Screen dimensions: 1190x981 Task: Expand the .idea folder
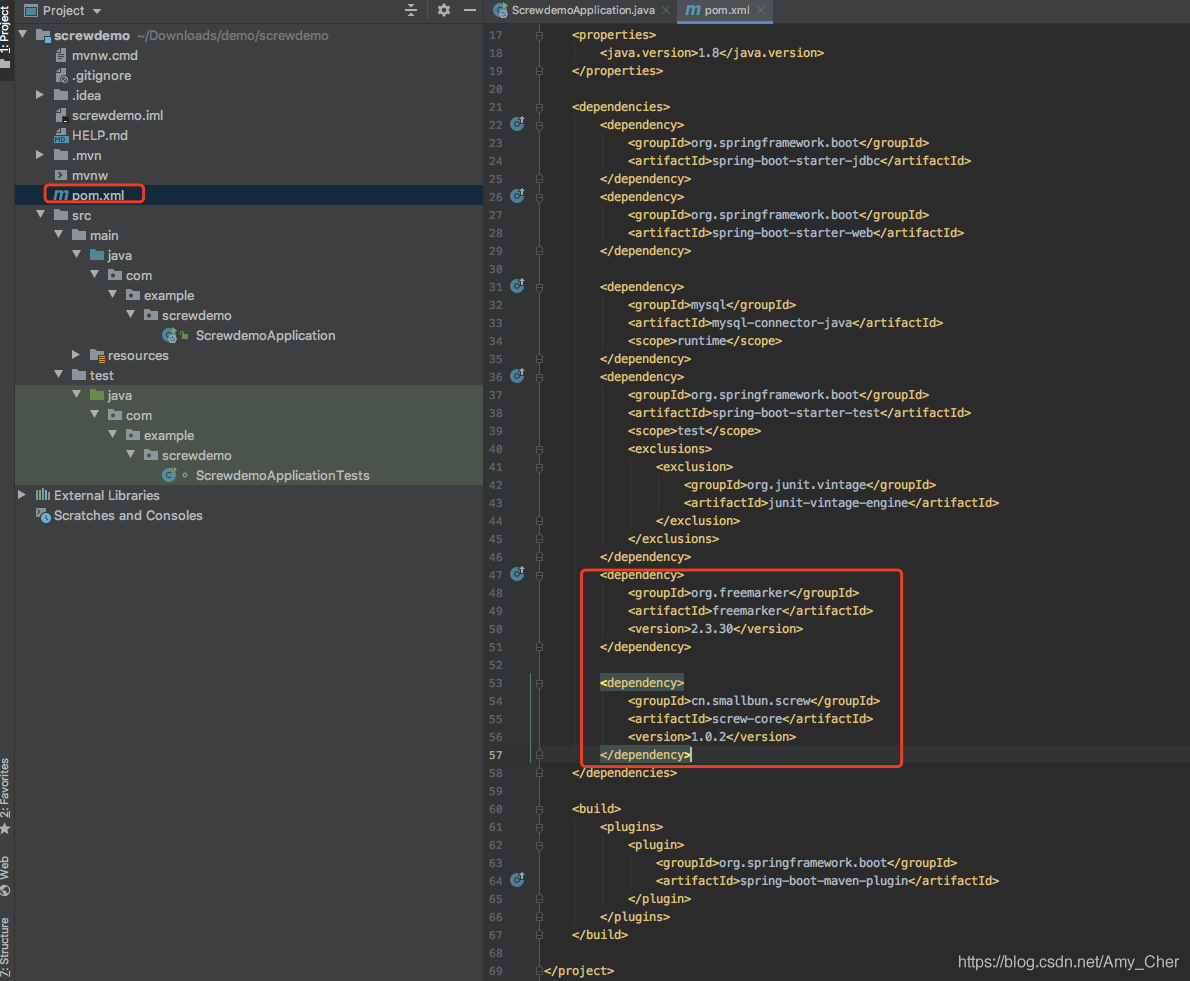pyautogui.click(x=40, y=95)
